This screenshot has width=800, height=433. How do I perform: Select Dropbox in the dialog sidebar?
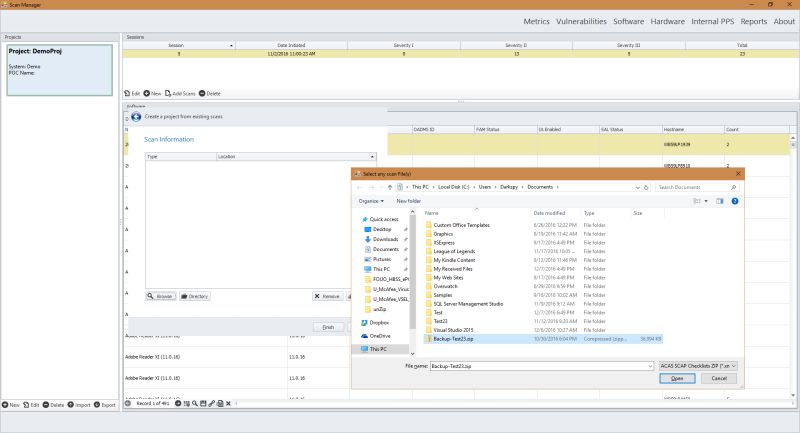pos(375,323)
